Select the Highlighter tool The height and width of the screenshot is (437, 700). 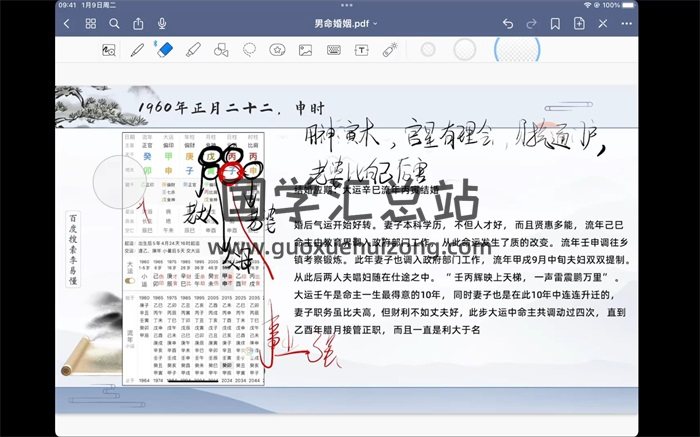[x=193, y=49]
